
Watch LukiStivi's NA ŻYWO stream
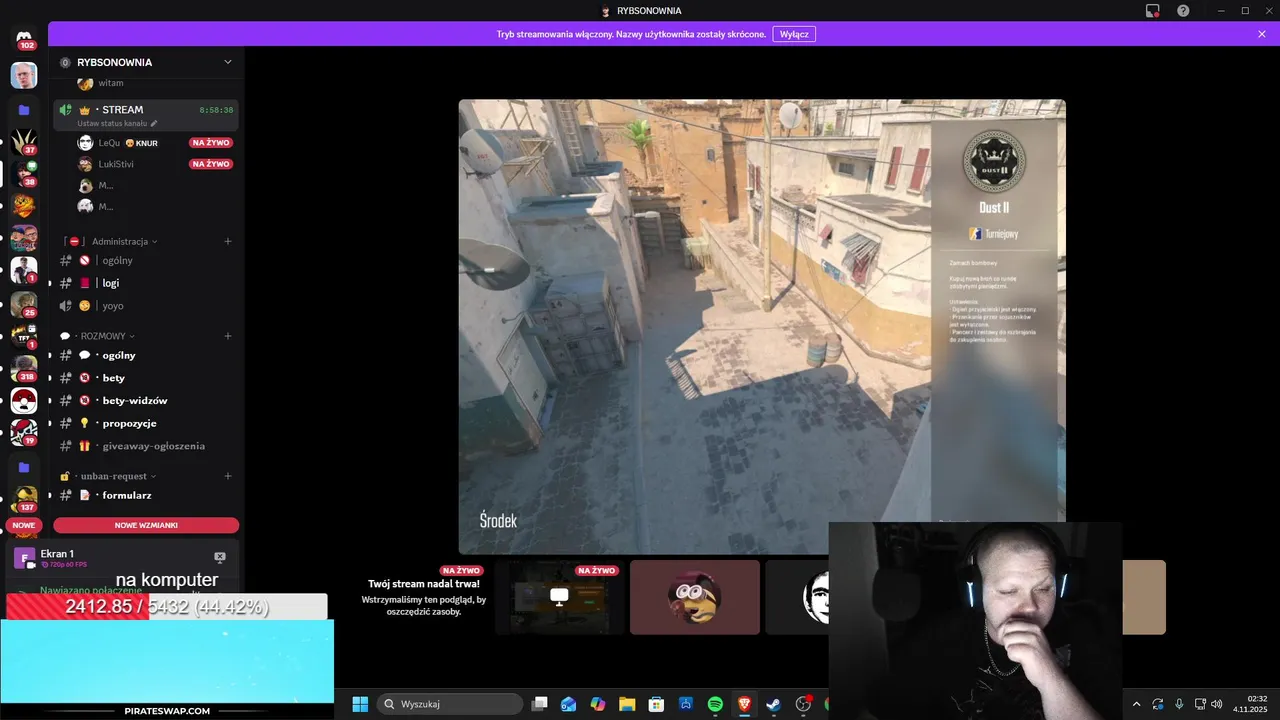(211, 164)
